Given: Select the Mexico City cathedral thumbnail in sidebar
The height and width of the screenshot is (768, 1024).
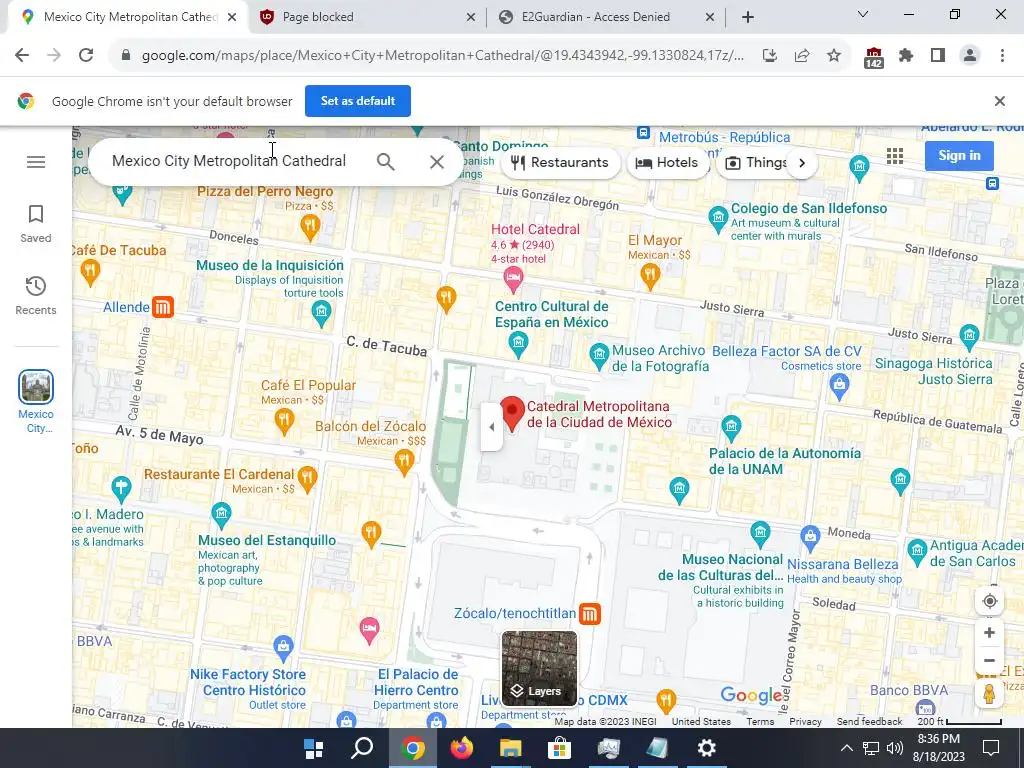Looking at the screenshot, I should click(36, 387).
